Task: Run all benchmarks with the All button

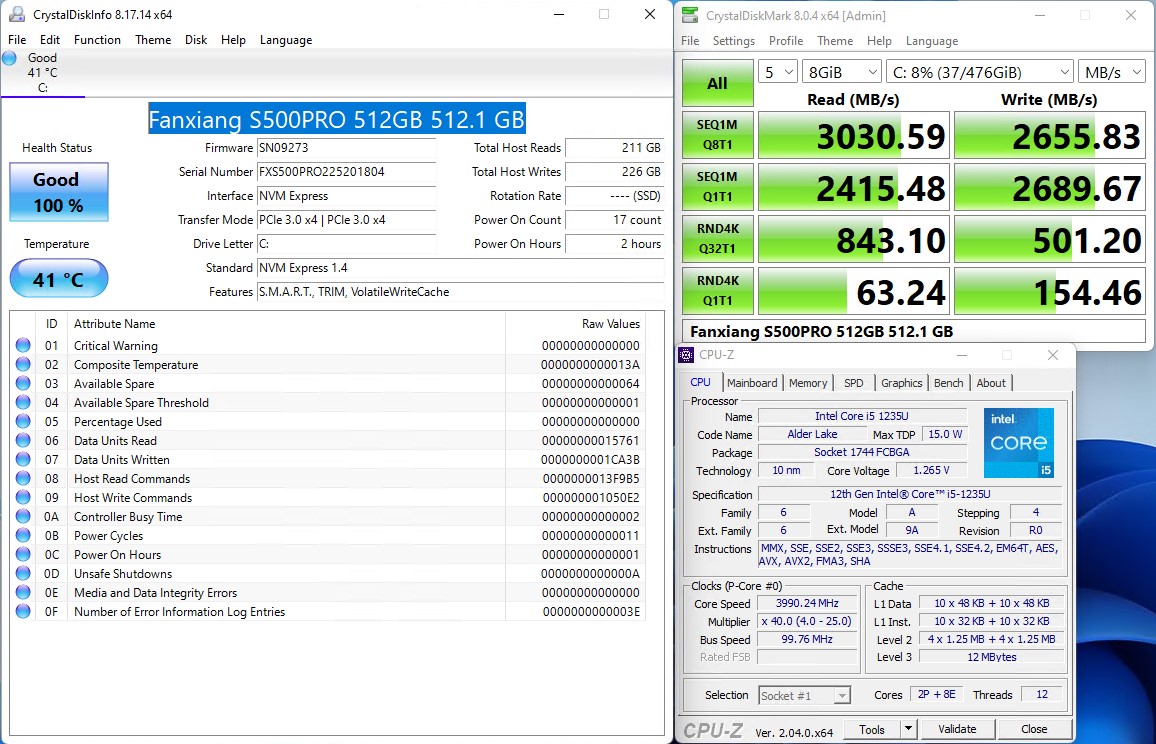Action: click(717, 83)
